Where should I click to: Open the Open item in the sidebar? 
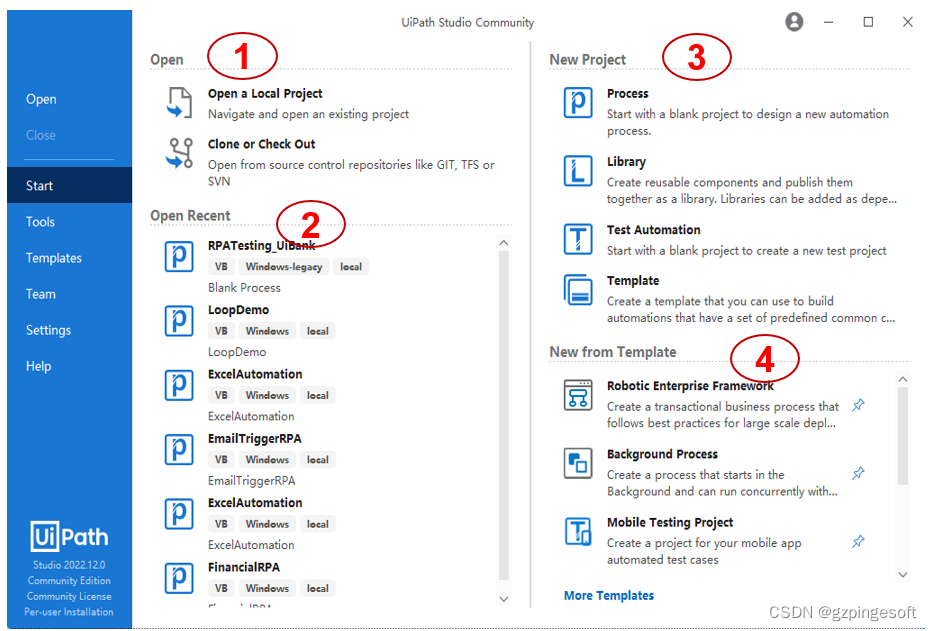[41, 99]
